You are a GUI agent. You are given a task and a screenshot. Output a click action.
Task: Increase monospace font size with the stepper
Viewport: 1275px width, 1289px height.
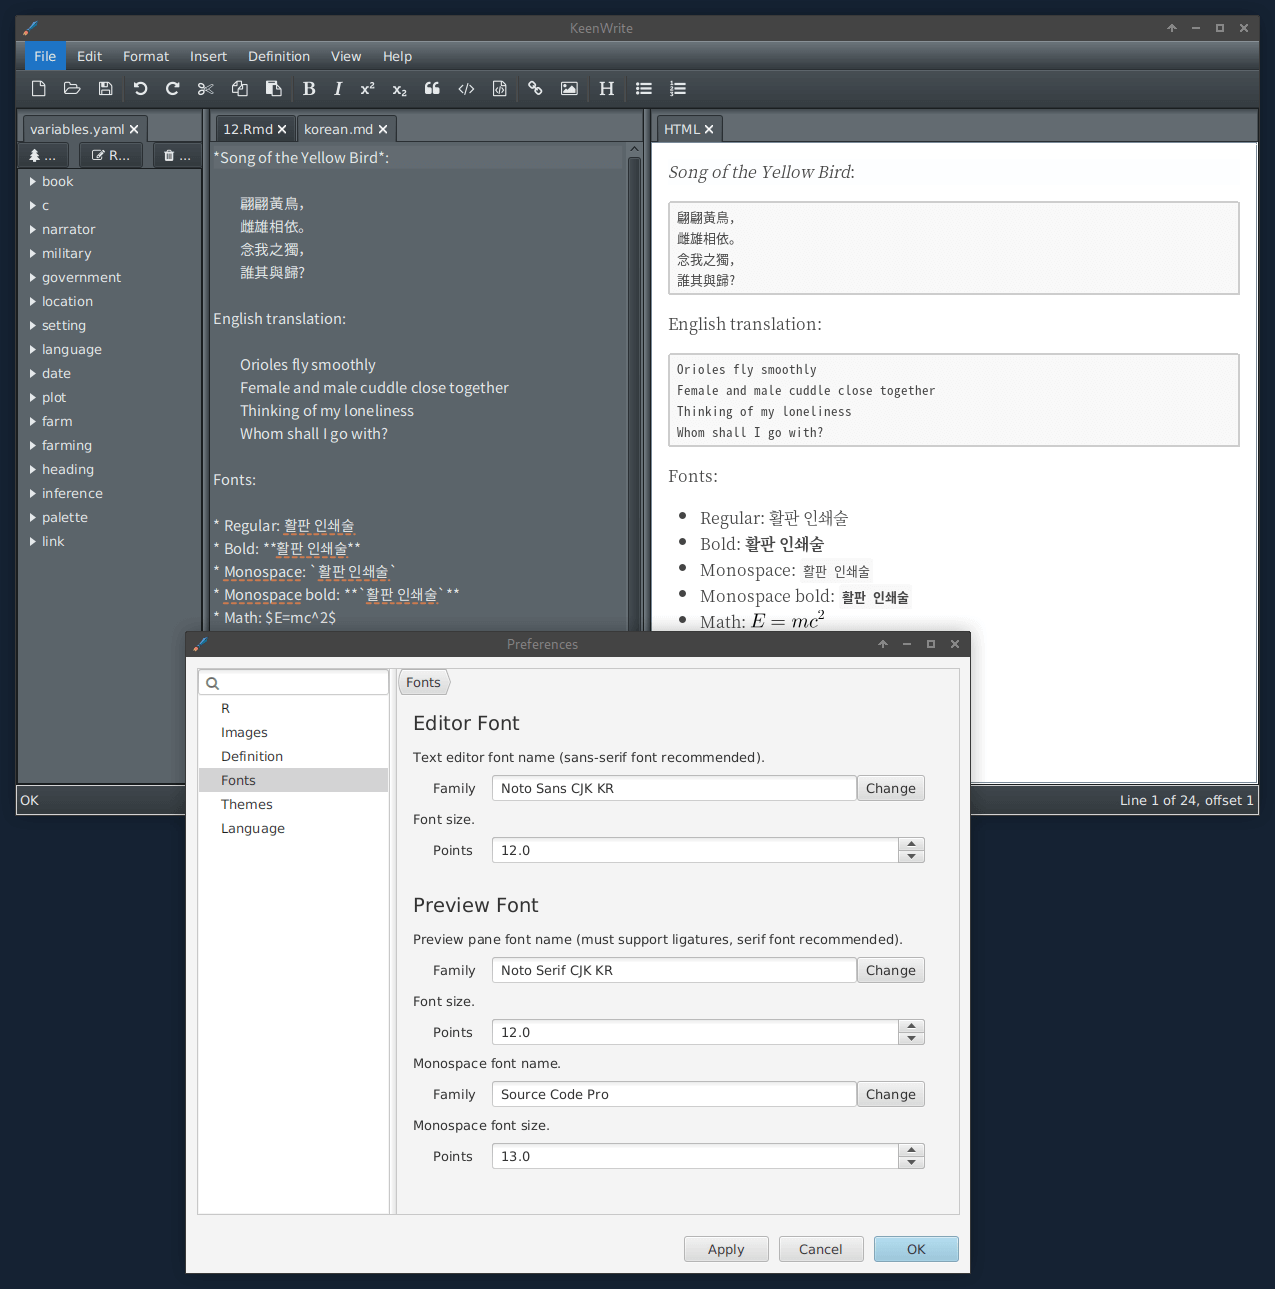pyautogui.click(x=911, y=1151)
